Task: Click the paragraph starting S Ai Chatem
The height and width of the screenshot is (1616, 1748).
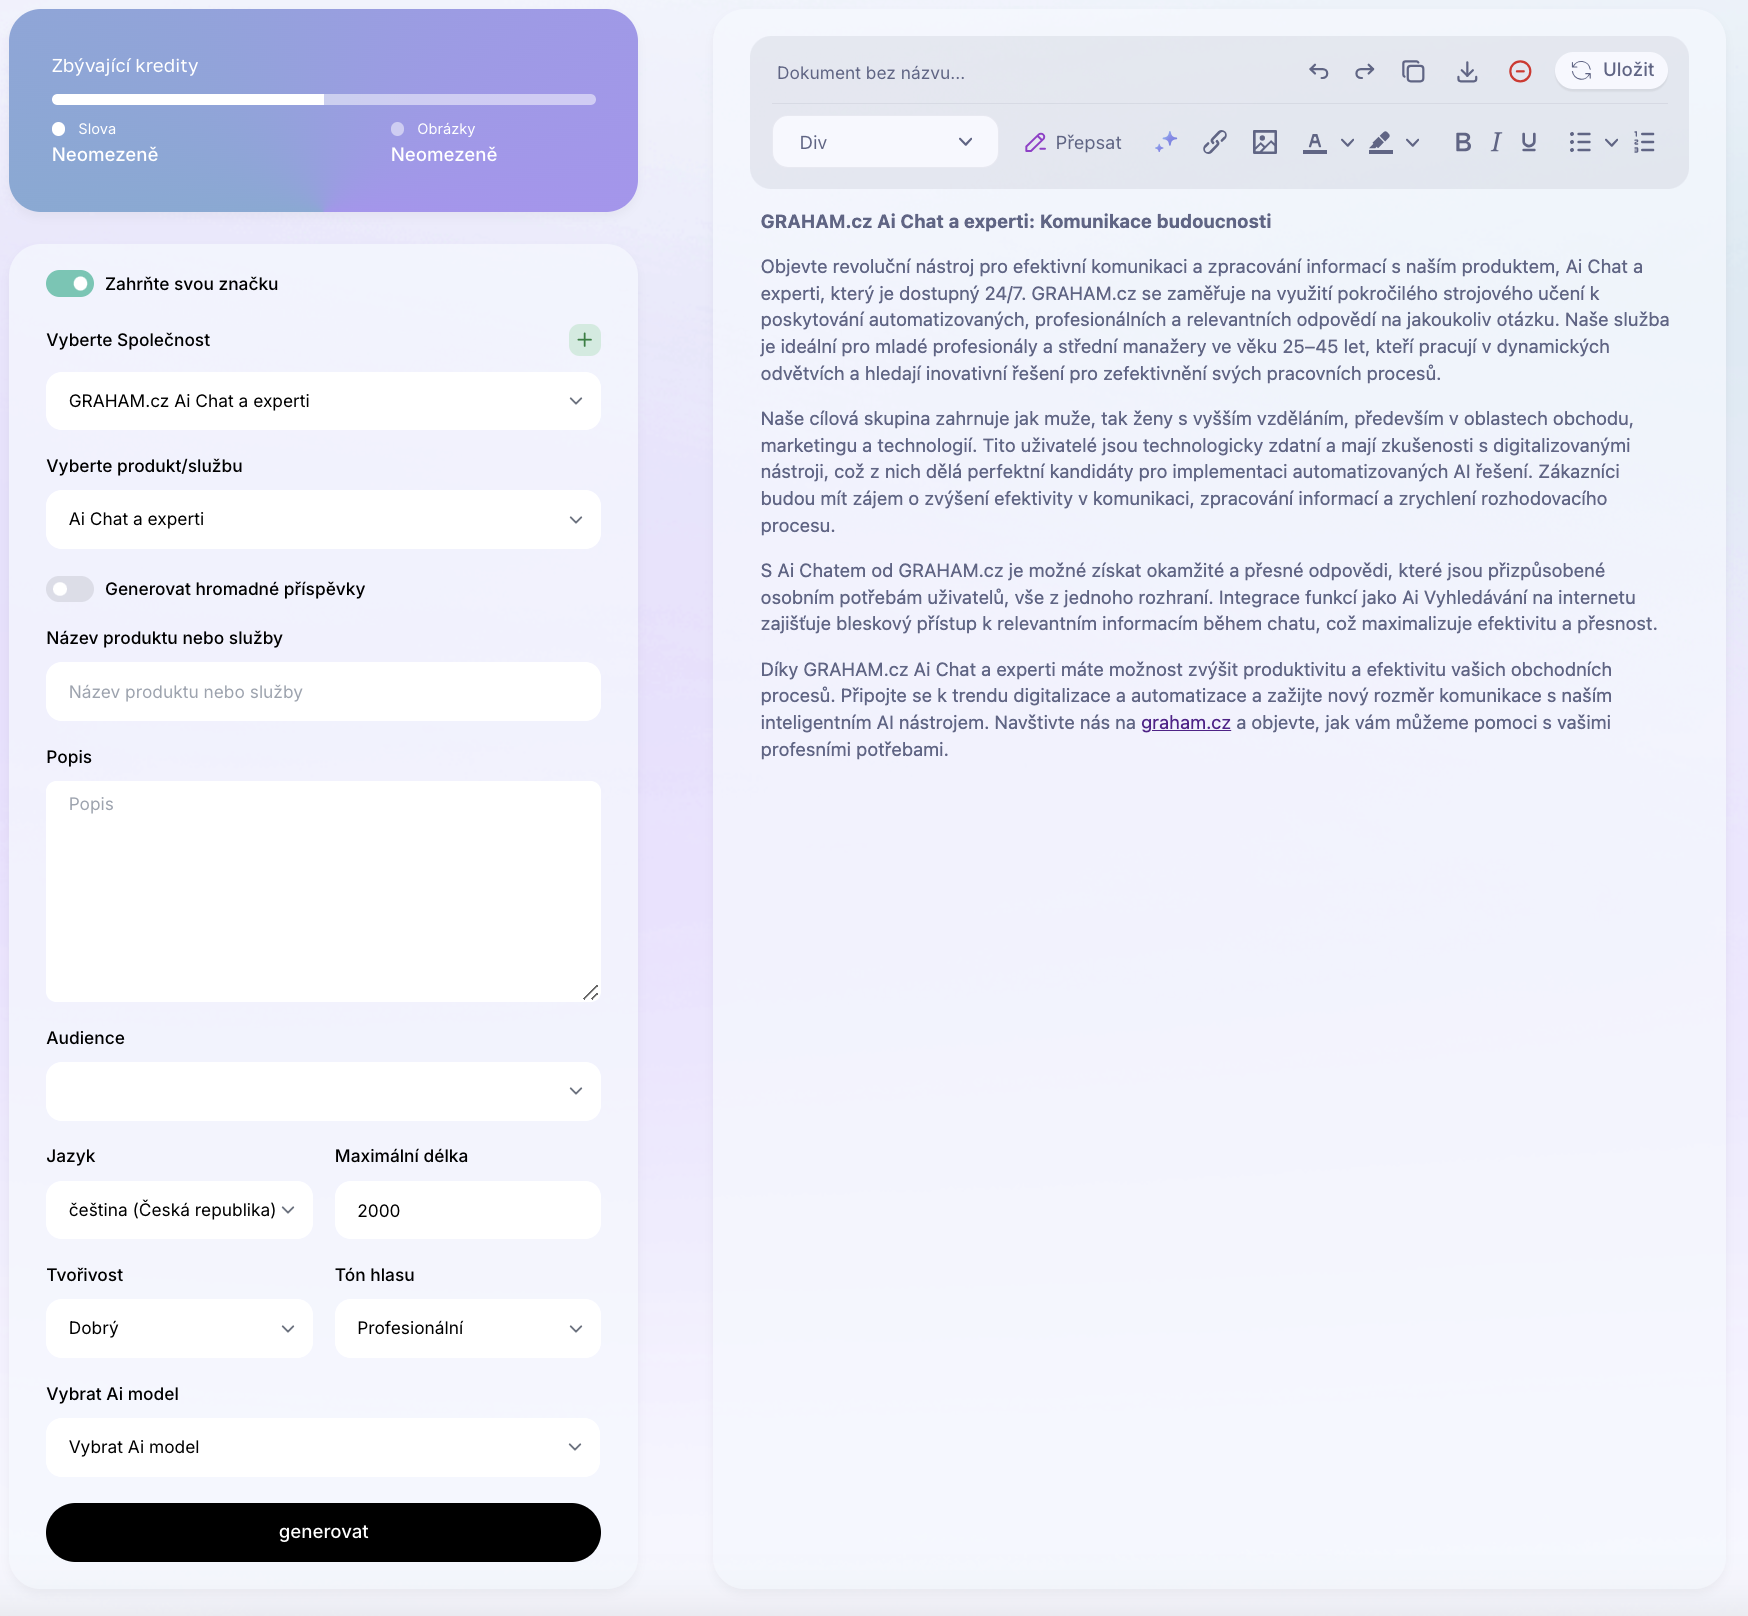Action: point(1209,597)
